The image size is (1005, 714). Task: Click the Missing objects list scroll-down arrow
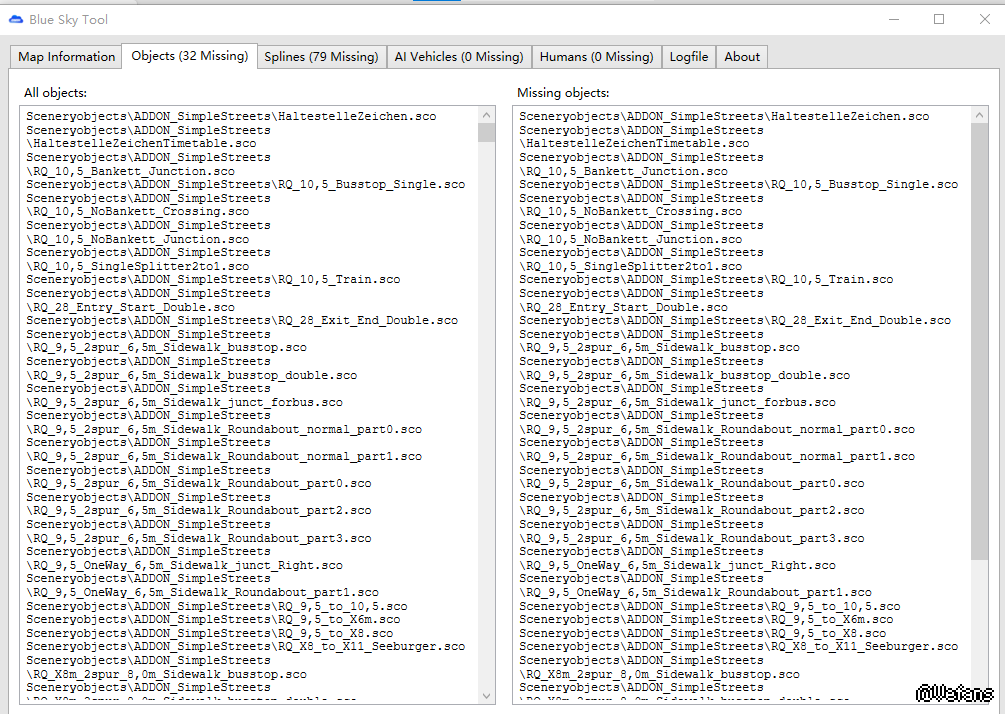click(x=979, y=695)
